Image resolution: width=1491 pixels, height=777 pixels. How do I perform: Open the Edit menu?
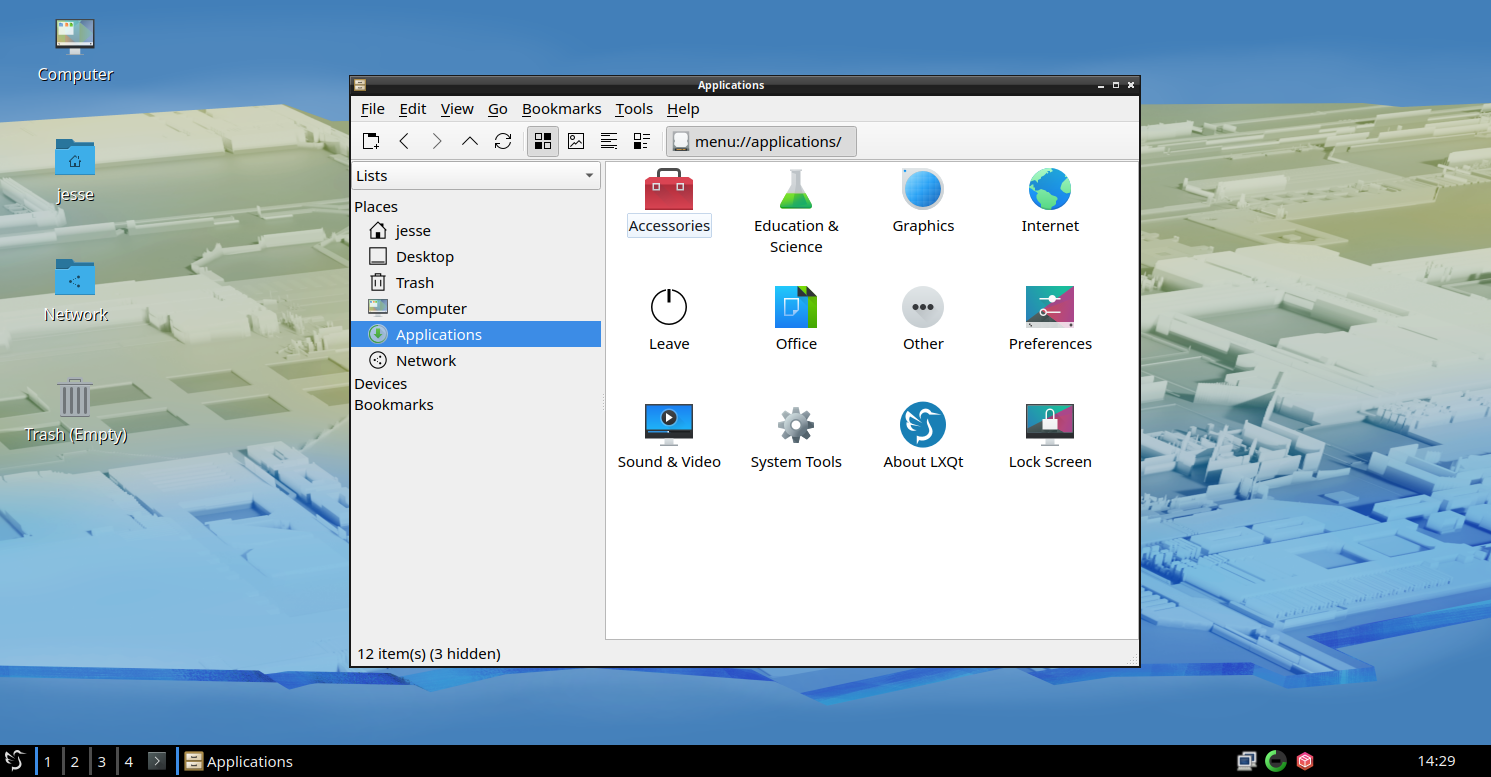click(412, 109)
